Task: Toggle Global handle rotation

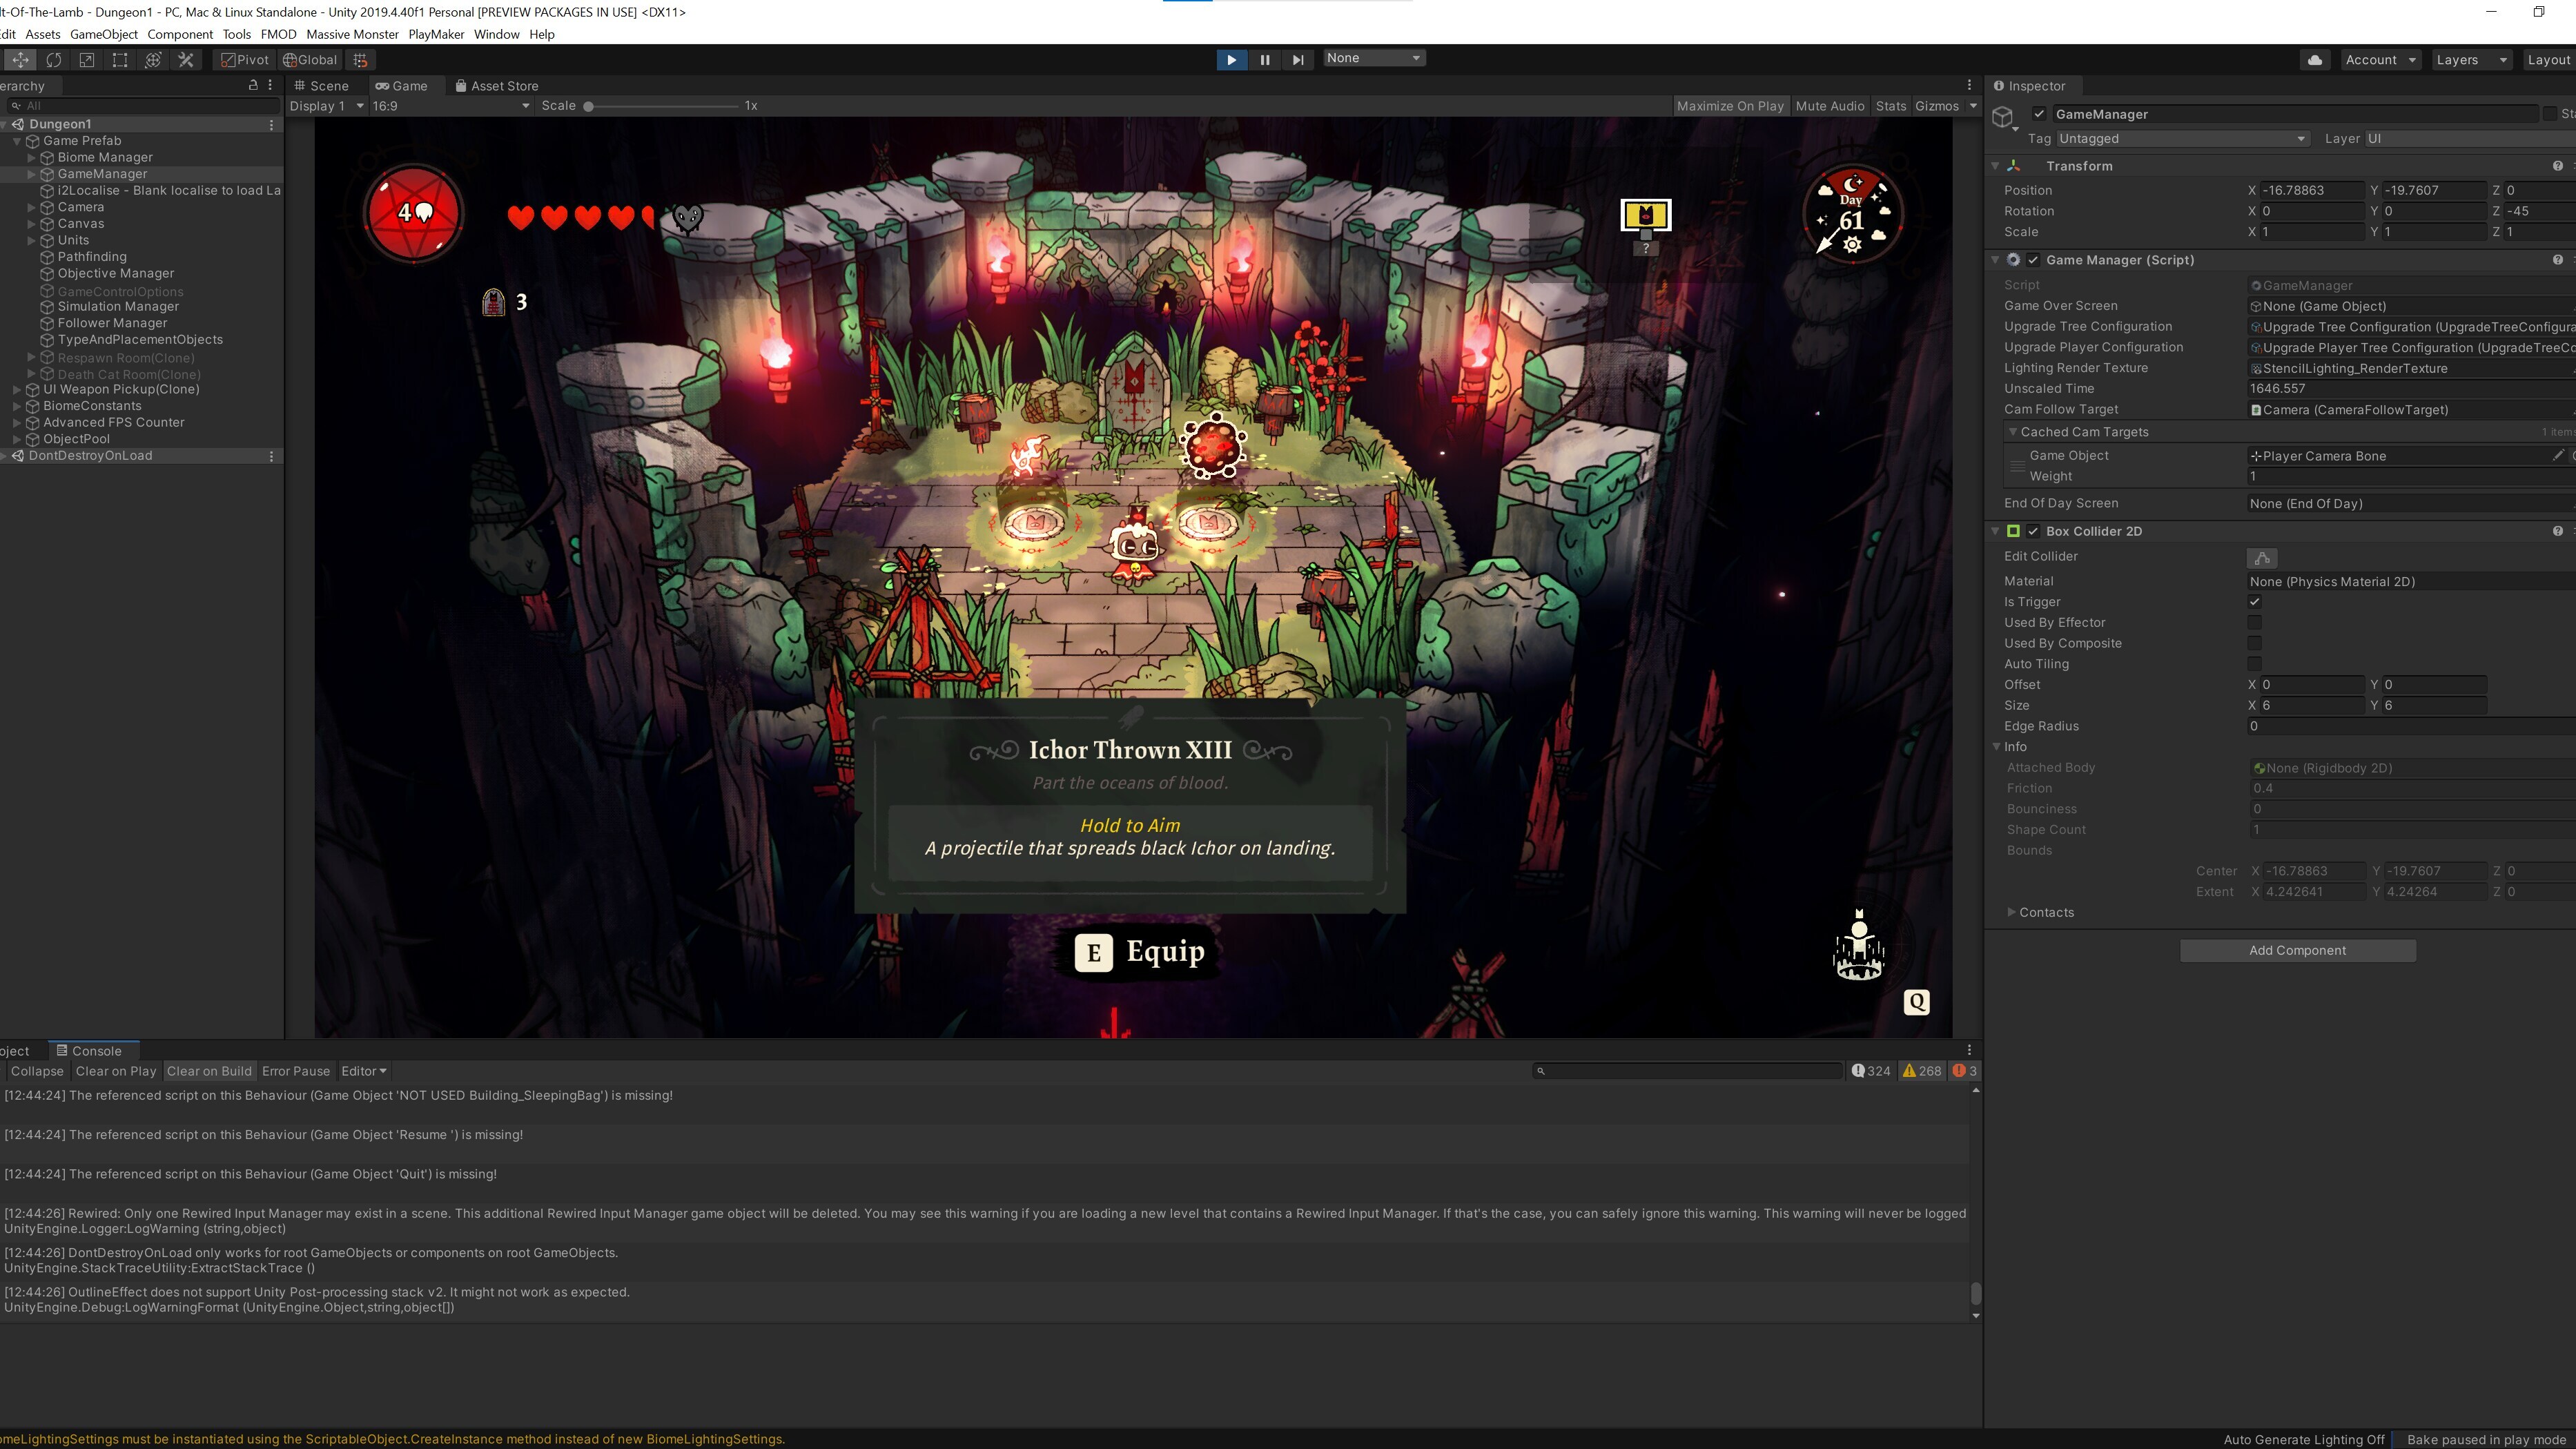Action: (310, 60)
